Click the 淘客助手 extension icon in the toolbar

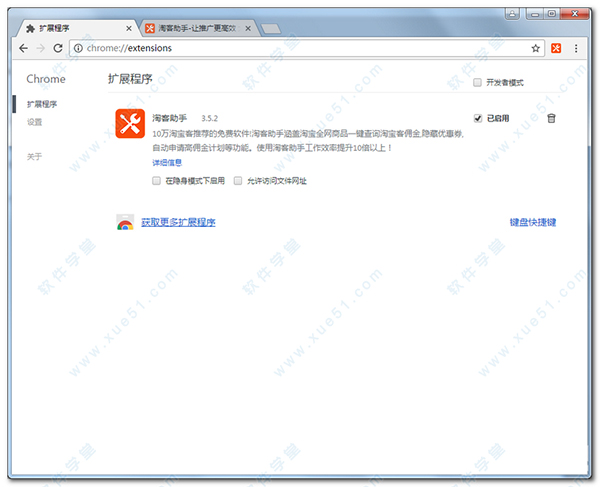click(558, 47)
